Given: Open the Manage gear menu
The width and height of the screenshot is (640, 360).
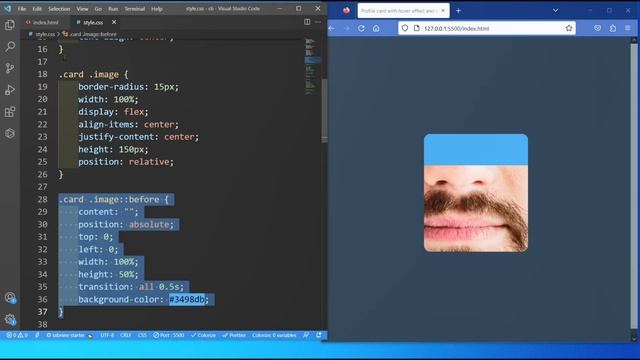Looking at the screenshot, I should click(10, 319).
